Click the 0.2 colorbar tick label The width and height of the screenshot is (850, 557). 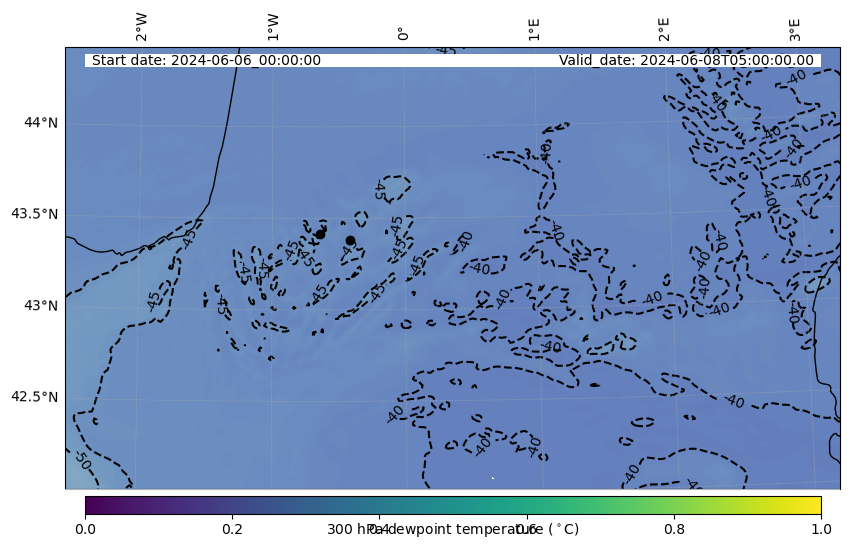click(232, 529)
